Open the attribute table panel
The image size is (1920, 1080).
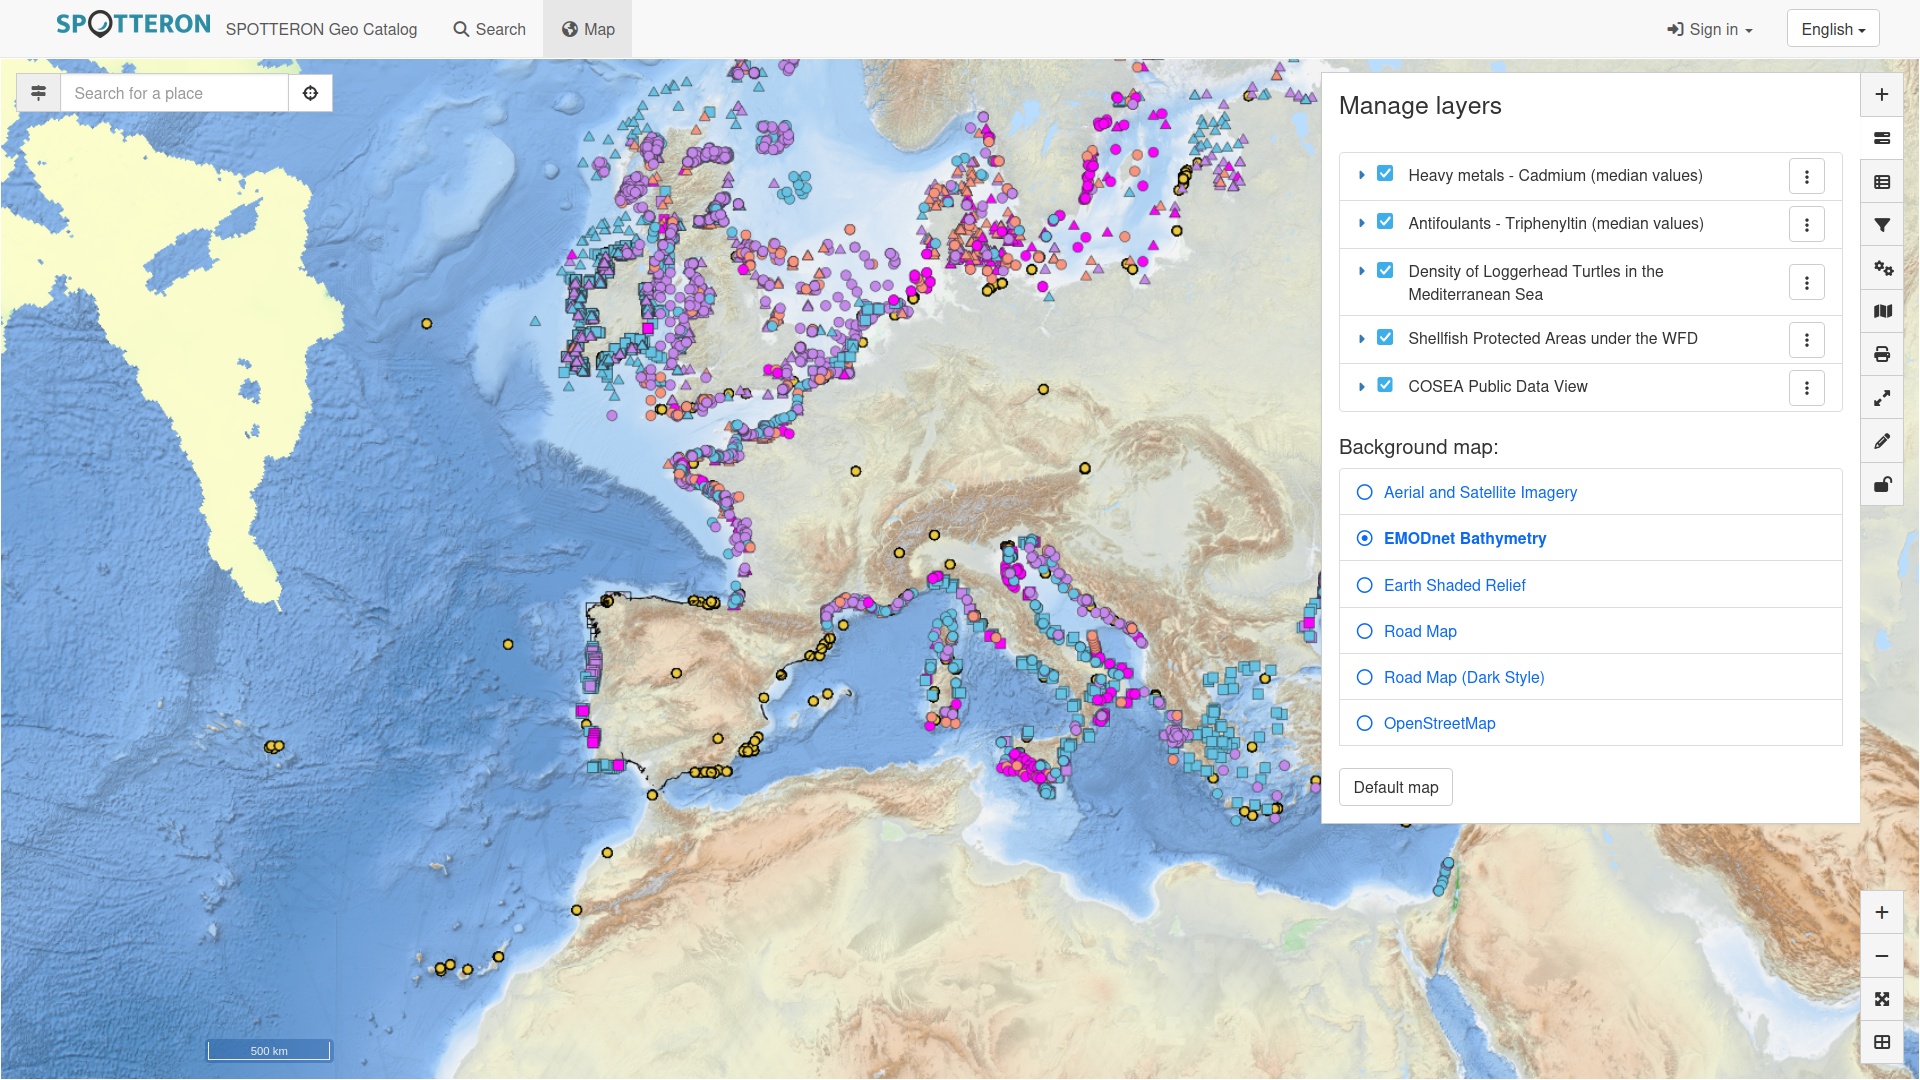(1882, 181)
